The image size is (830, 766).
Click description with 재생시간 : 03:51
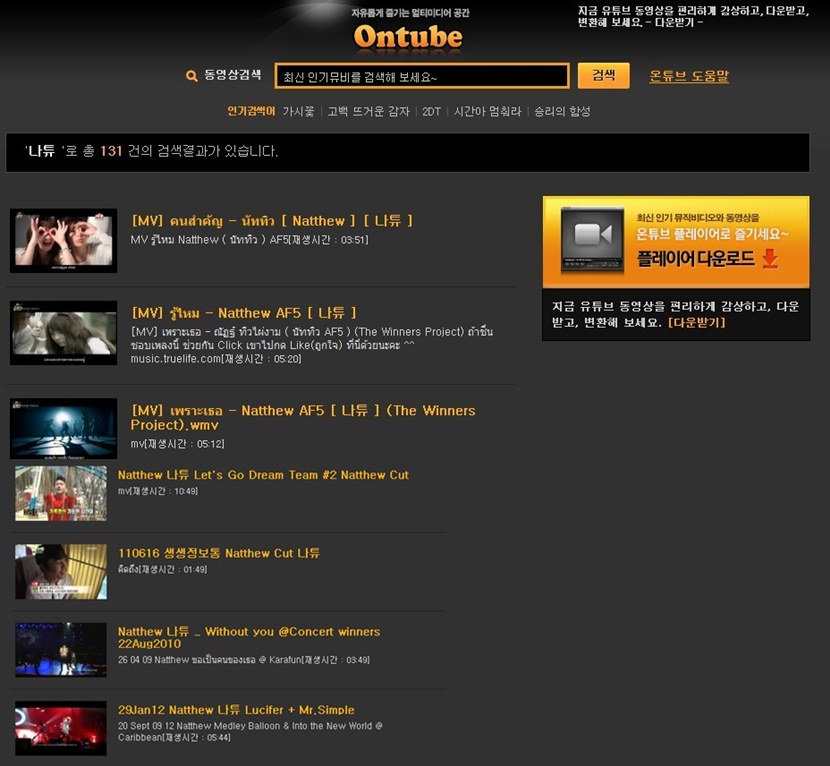(249, 240)
